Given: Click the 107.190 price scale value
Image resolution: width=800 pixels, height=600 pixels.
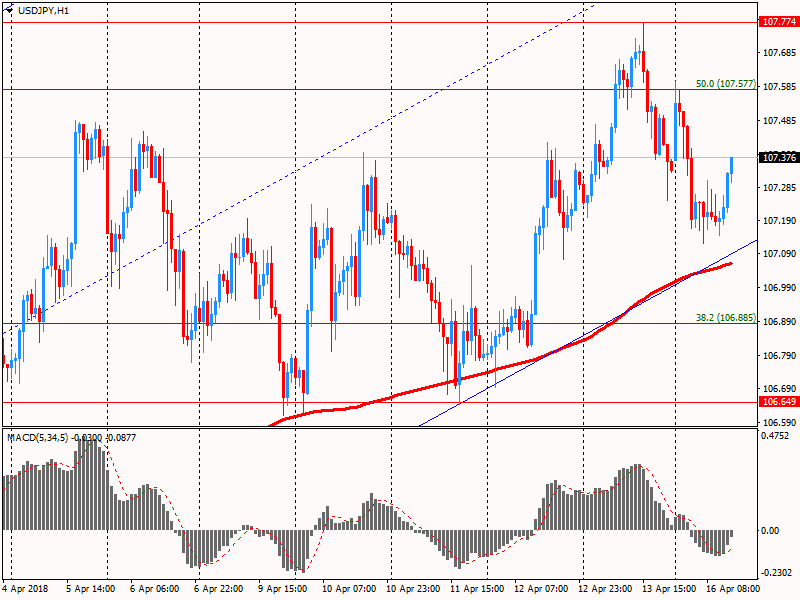Looking at the screenshot, I should click(779, 221).
